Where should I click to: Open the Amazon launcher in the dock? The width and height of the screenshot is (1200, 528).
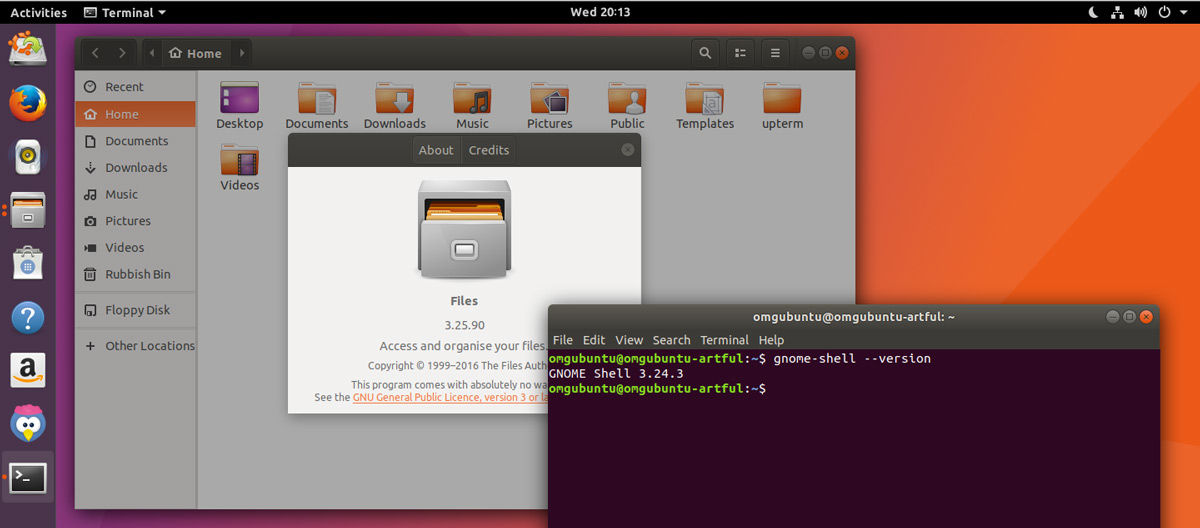point(28,370)
